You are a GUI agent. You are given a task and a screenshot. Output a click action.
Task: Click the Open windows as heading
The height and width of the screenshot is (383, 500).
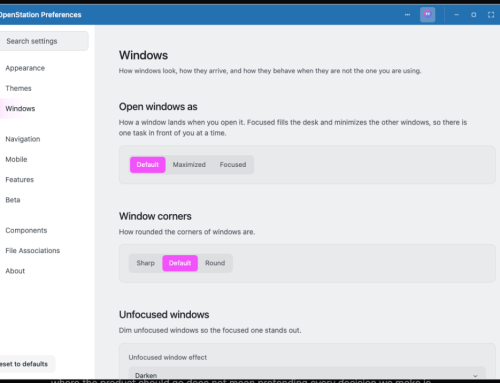(x=158, y=107)
